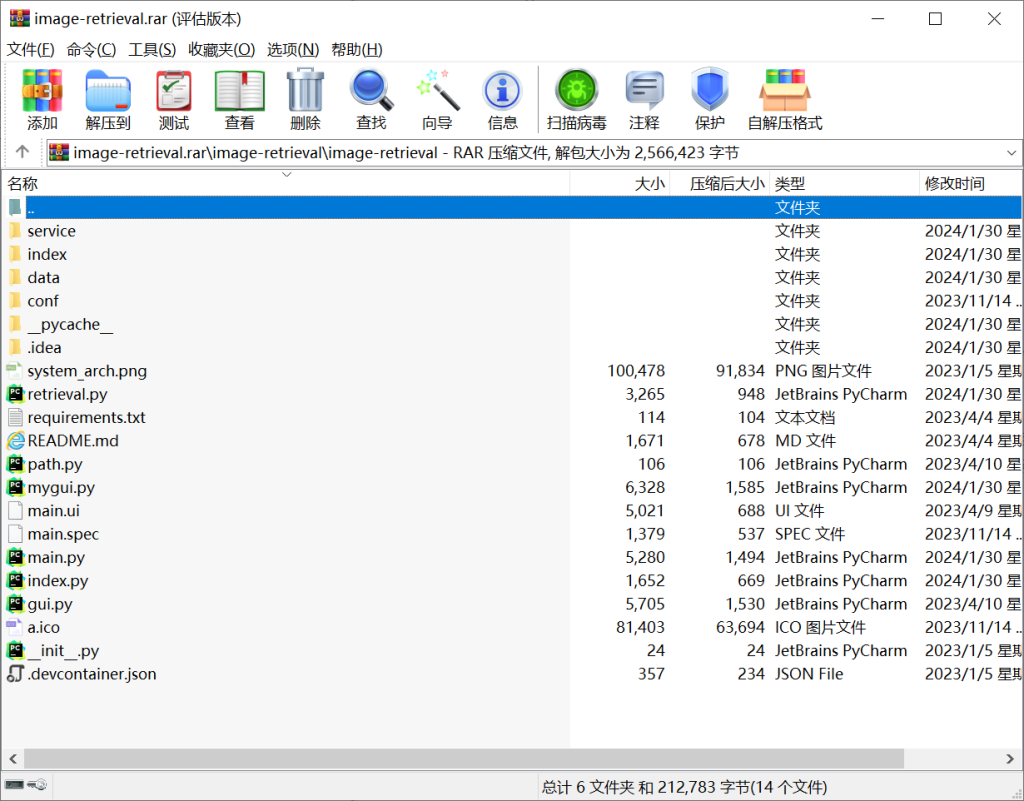The image size is (1024, 801).
Task: Click the drive/key icon in status bar
Action: [26, 786]
